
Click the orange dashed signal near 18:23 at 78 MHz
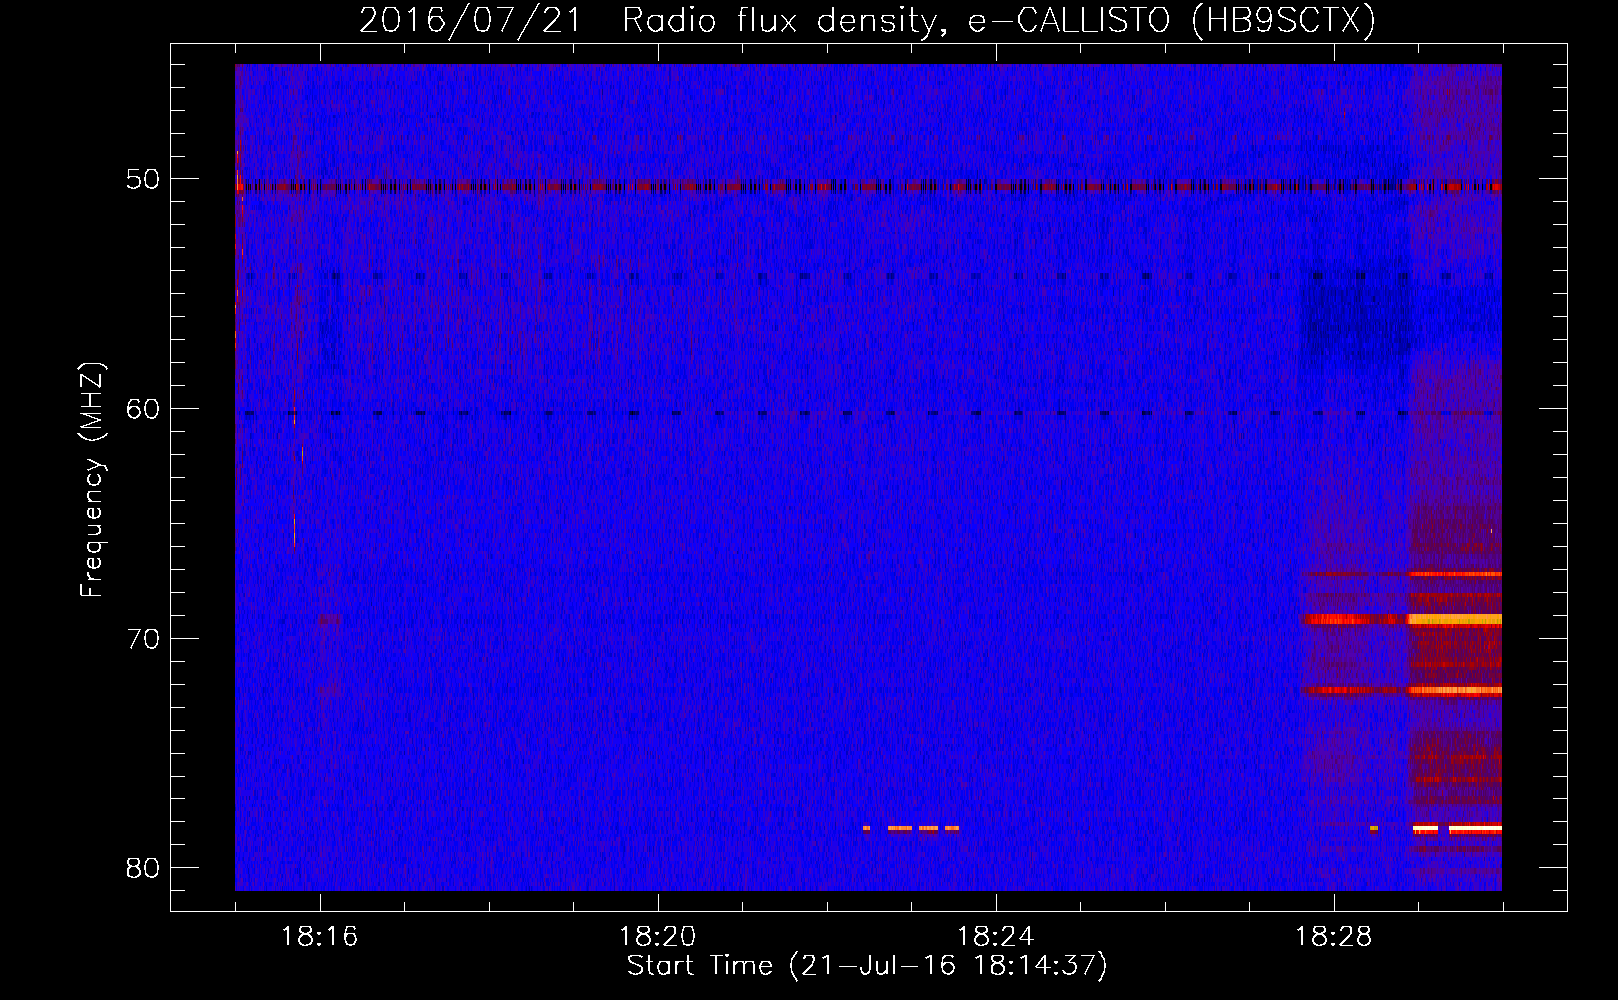coord(911,828)
